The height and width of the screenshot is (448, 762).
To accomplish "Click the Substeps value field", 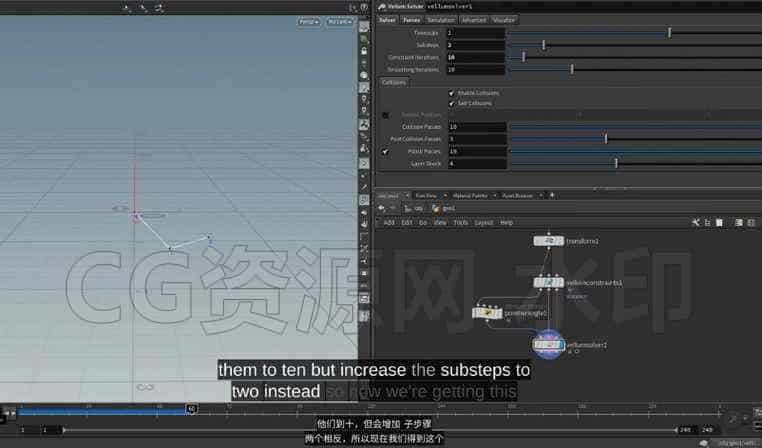I will [x=476, y=45].
